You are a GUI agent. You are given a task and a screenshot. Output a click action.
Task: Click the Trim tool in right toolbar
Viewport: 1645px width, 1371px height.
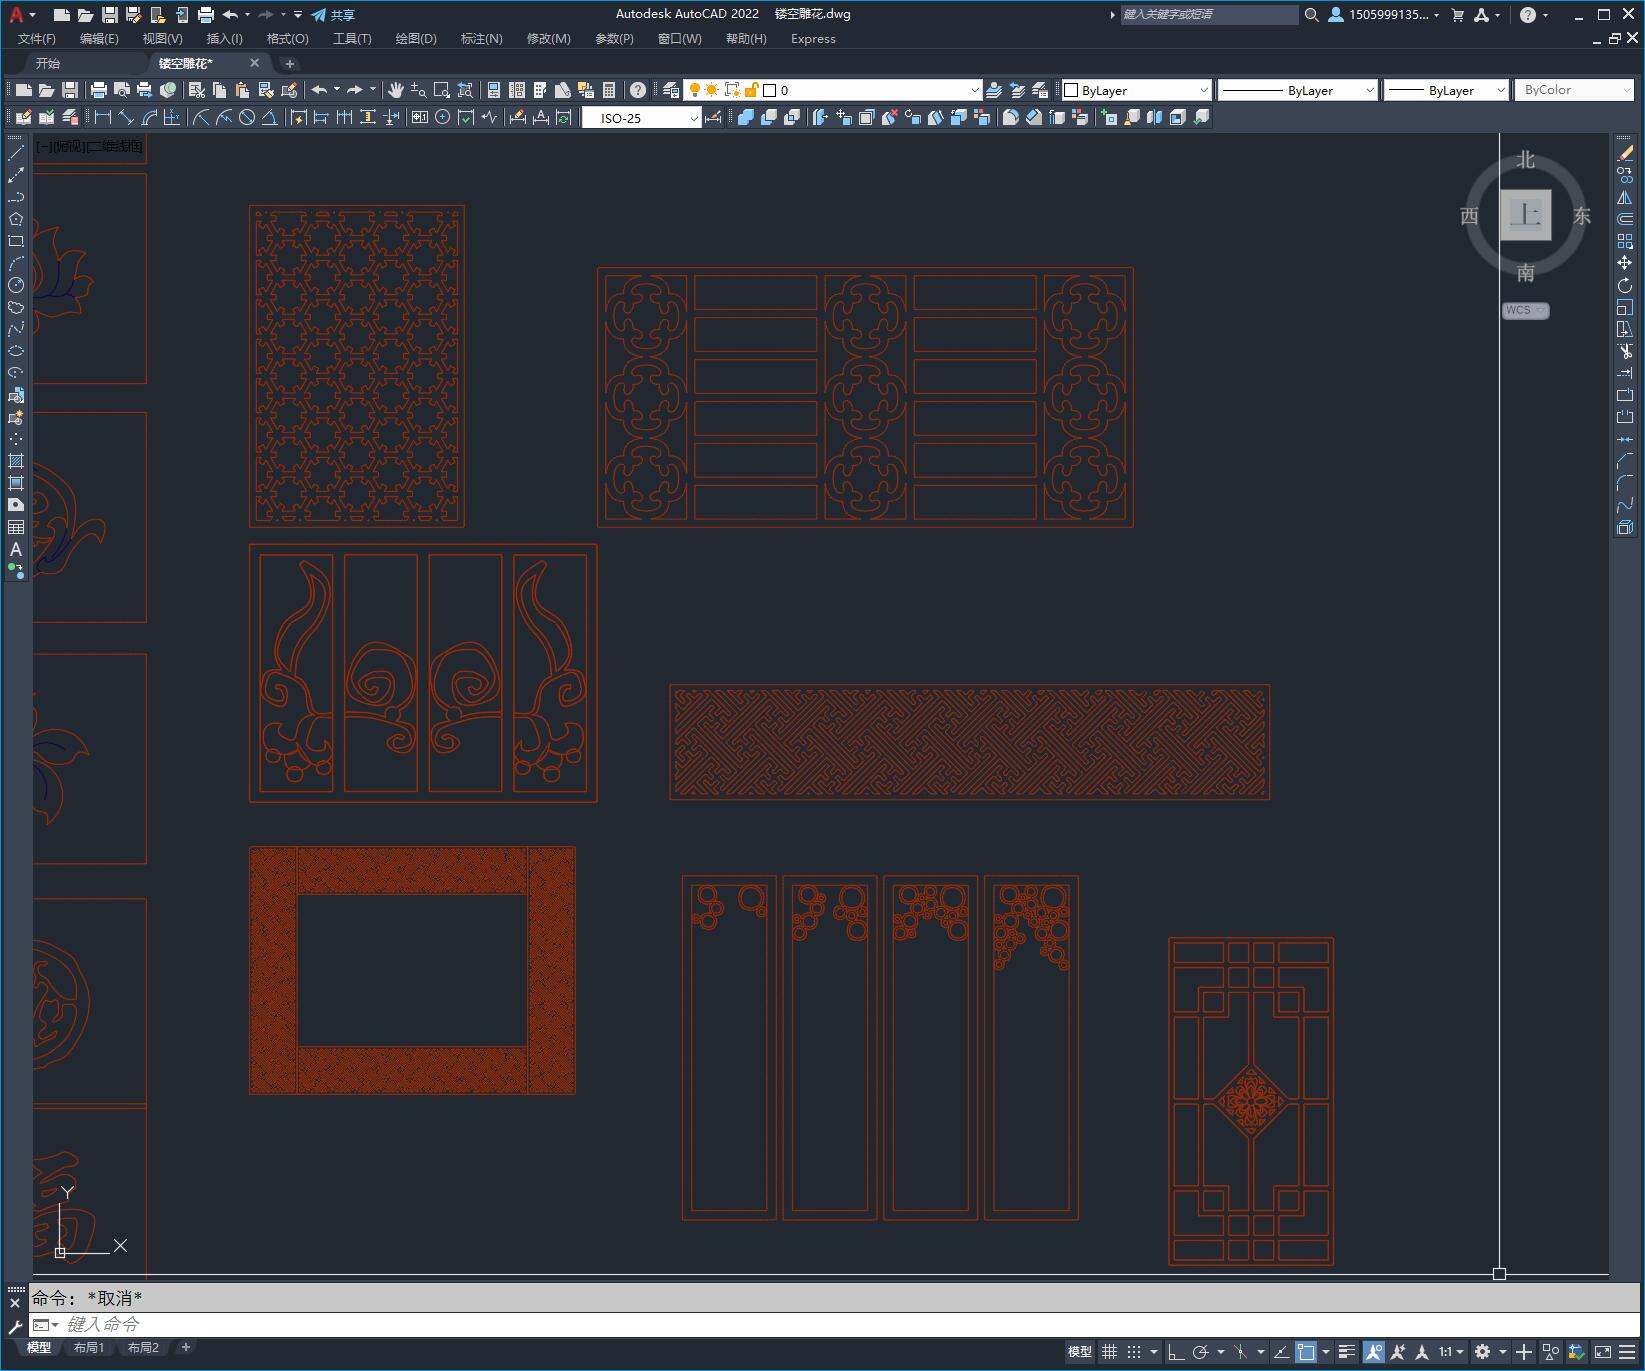tap(1625, 351)
